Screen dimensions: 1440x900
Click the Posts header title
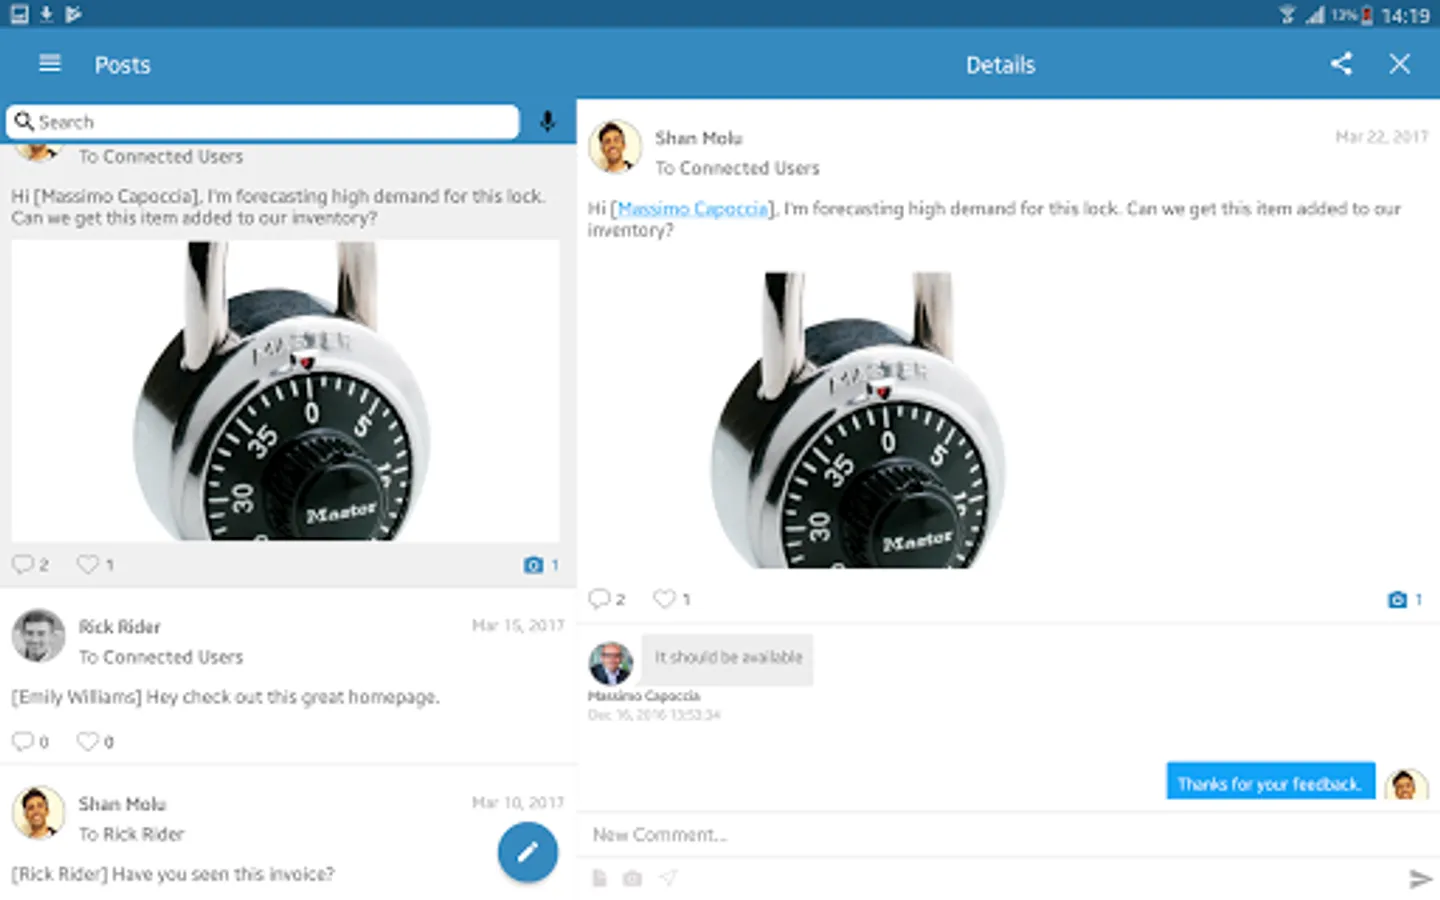(122, 65)
